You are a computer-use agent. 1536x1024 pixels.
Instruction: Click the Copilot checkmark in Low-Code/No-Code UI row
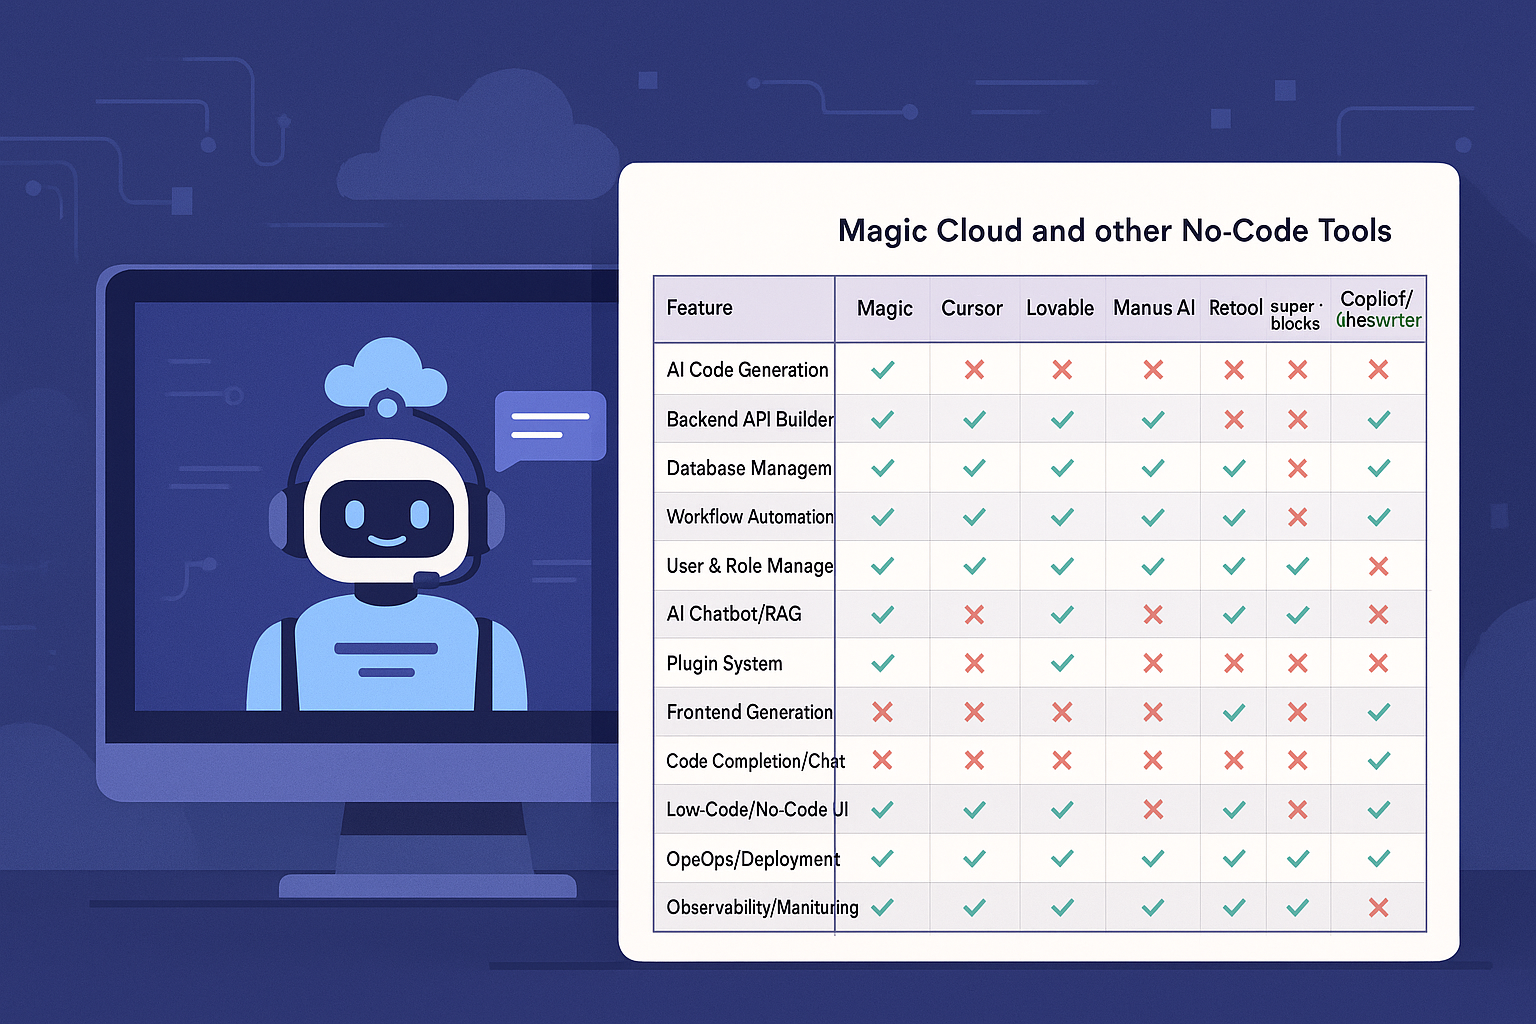coord(1378,810)
